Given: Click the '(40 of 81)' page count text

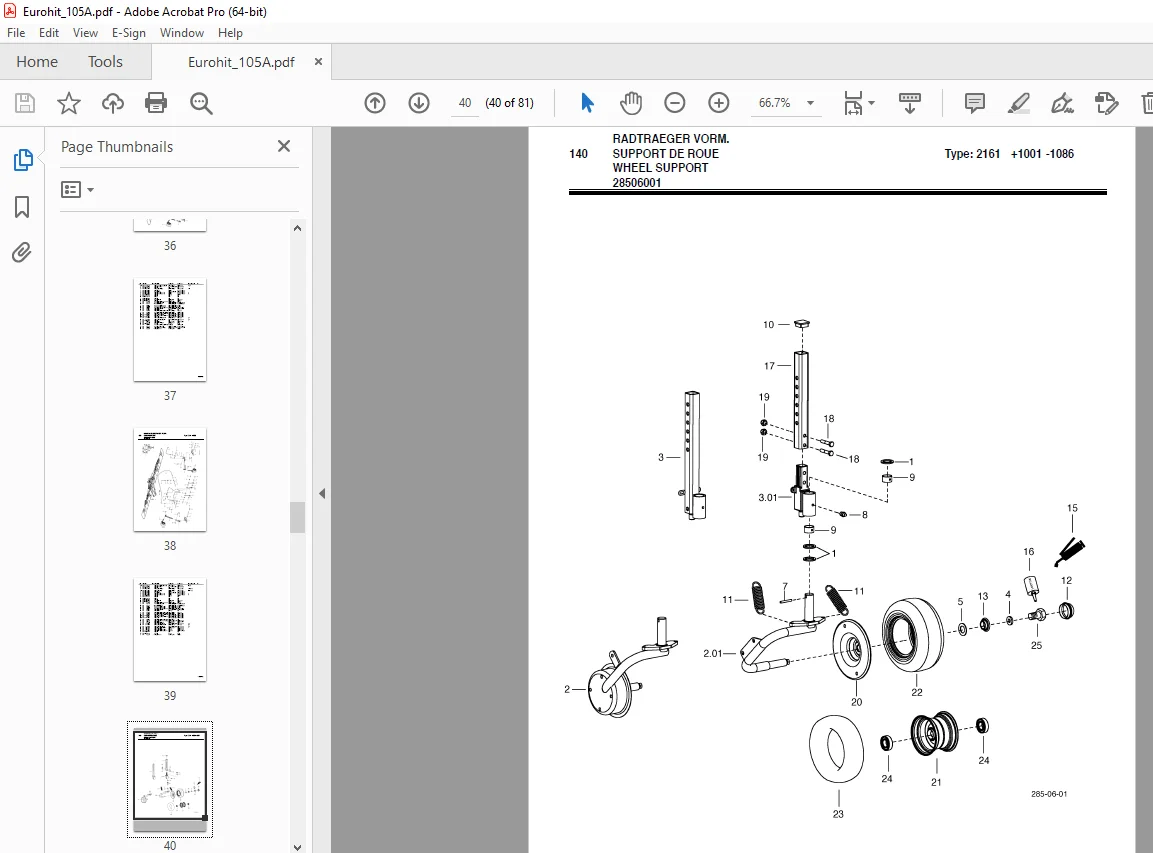Looking at the screenshot, I should coord(510,103).
